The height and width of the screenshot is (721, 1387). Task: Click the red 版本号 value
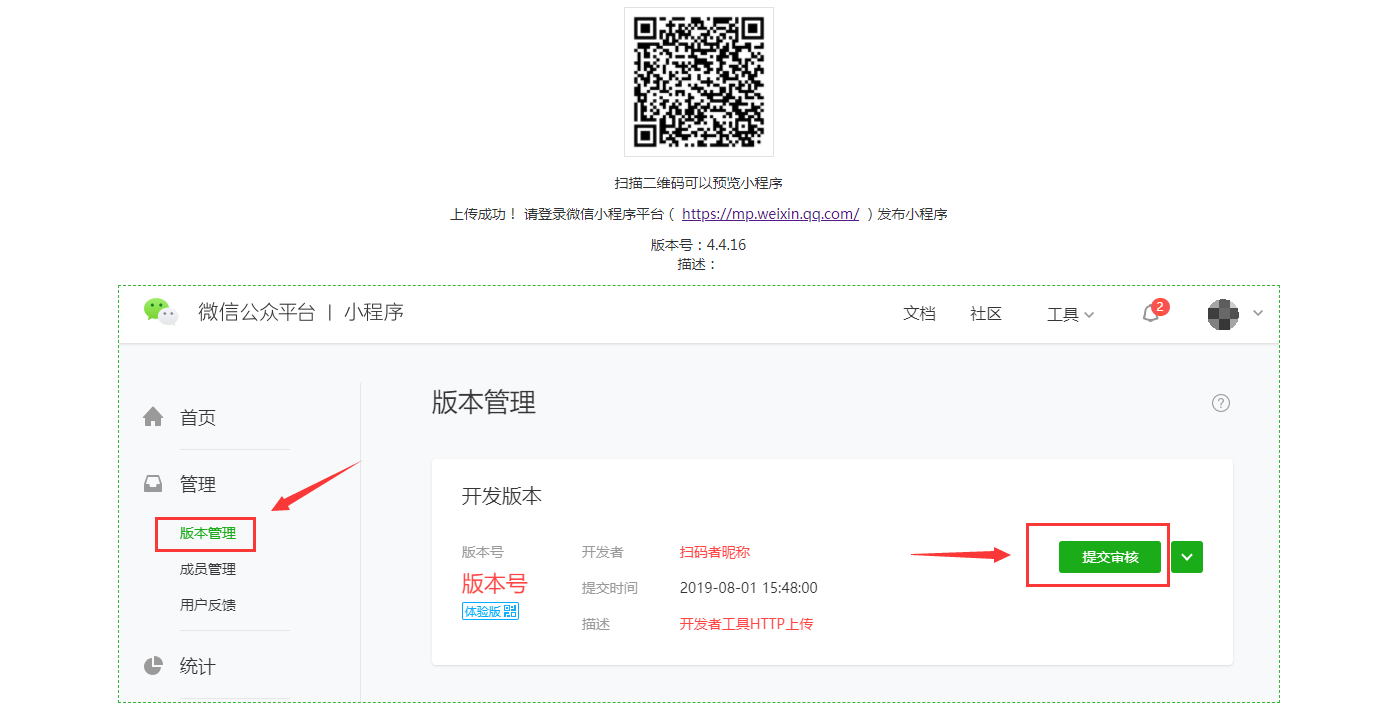click(494, 584)
